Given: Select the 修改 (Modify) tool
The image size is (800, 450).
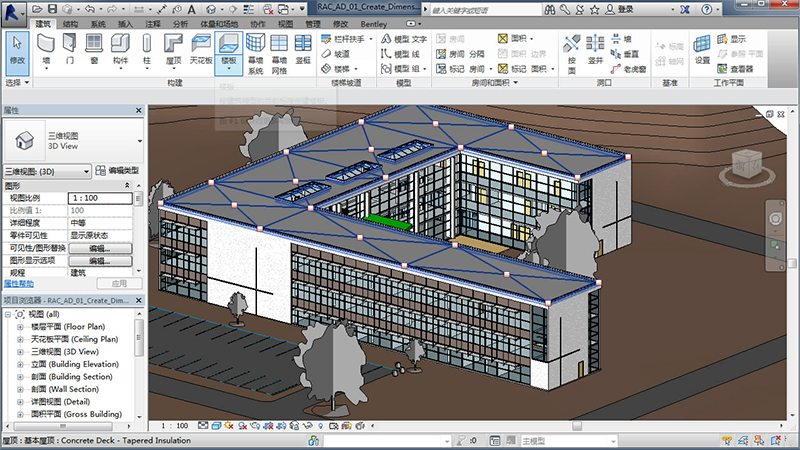Looking at the screenshot, I should tap(17, 49).
